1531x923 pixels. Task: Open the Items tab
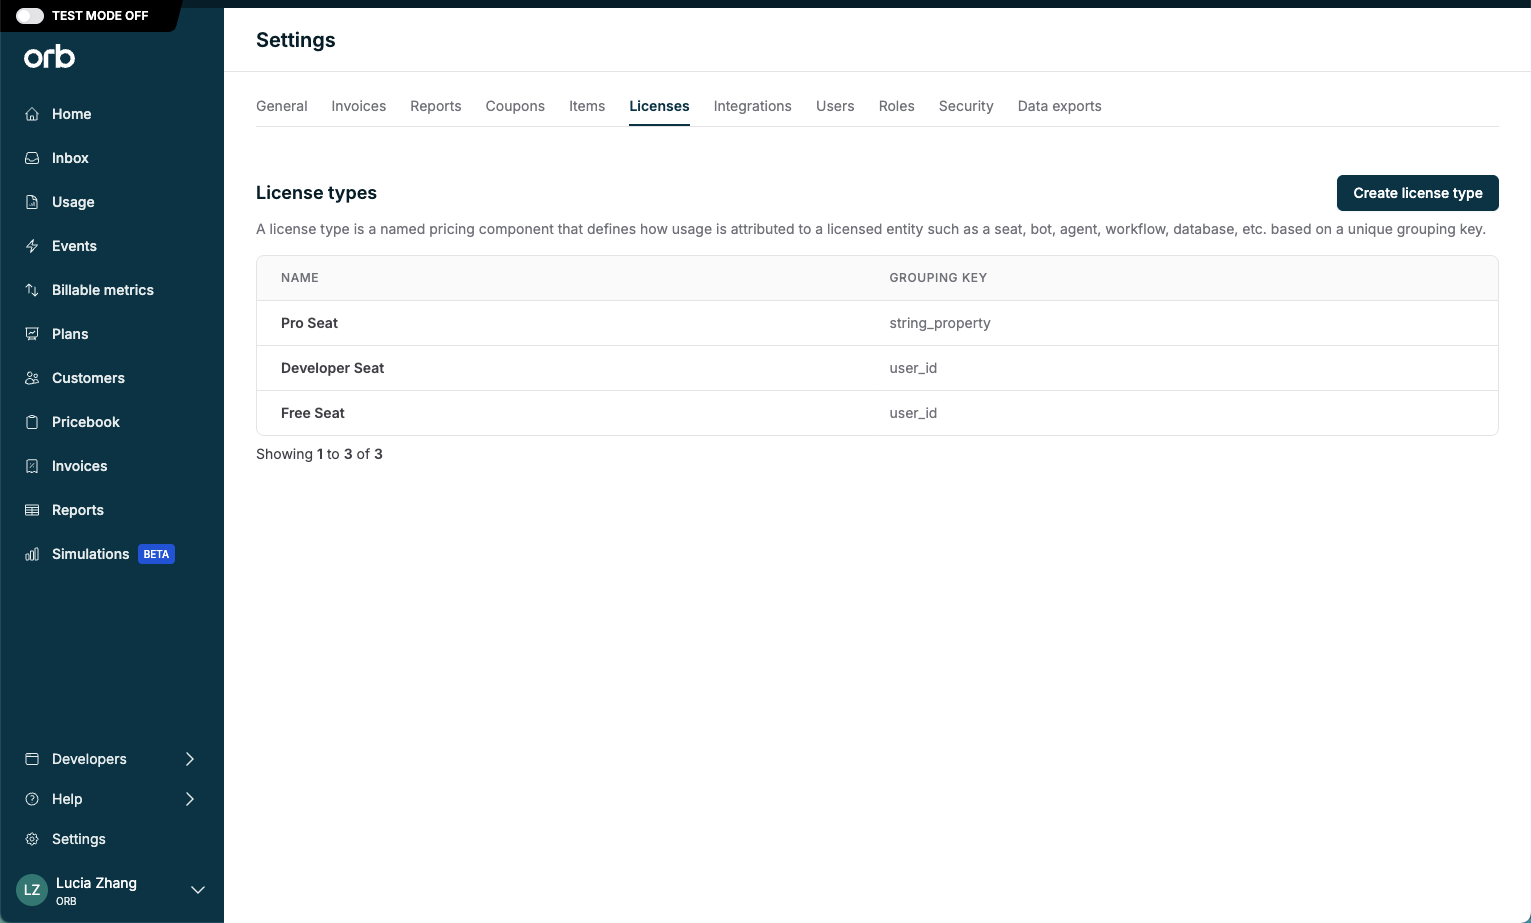[587, 106]
